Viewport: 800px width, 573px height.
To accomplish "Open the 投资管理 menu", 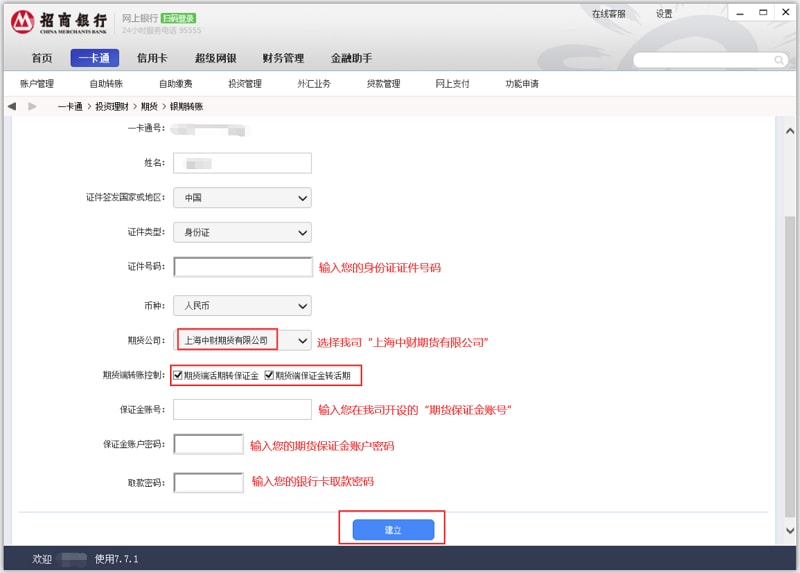I will (244, 84).
